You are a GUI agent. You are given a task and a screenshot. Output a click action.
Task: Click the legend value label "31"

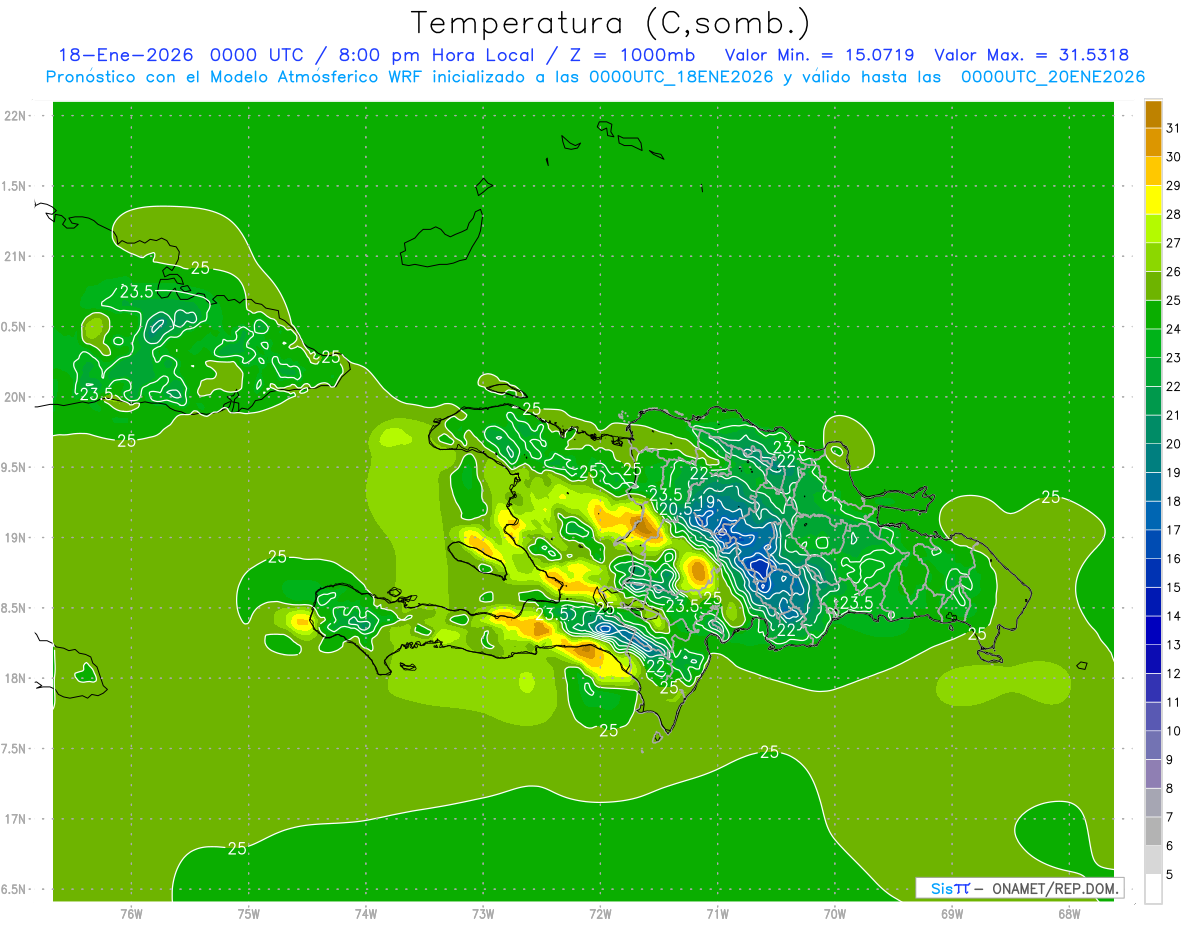point(1174,128)
